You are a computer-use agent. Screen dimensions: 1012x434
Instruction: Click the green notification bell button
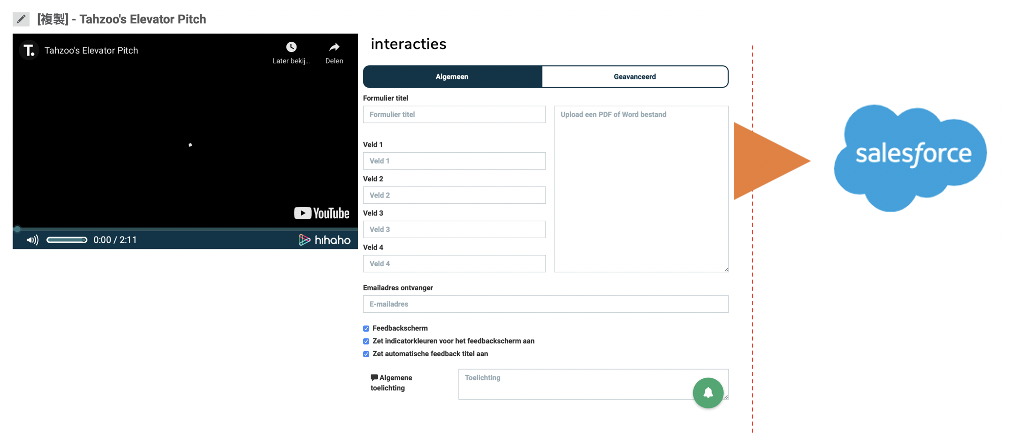708,393
